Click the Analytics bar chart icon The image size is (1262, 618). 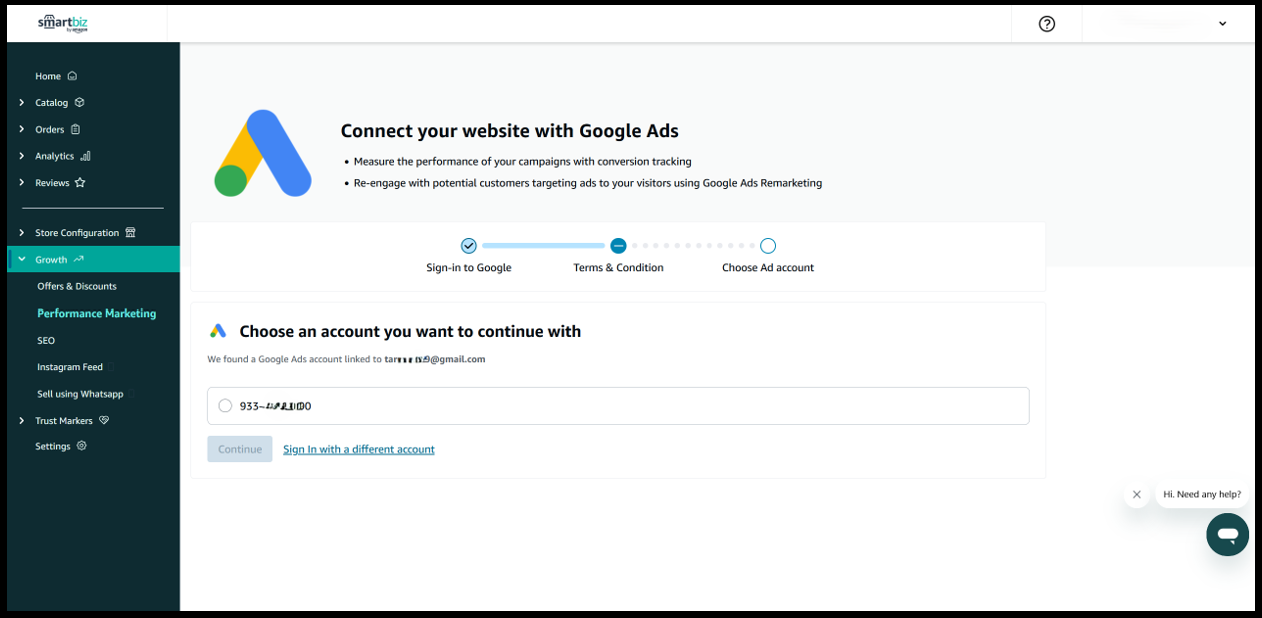(85, 156)
